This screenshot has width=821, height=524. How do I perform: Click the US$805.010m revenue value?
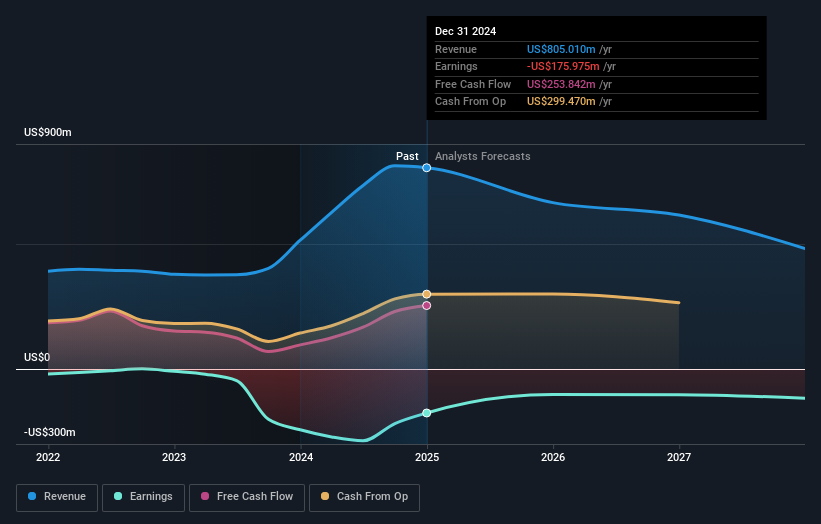(x=561, y=49)
